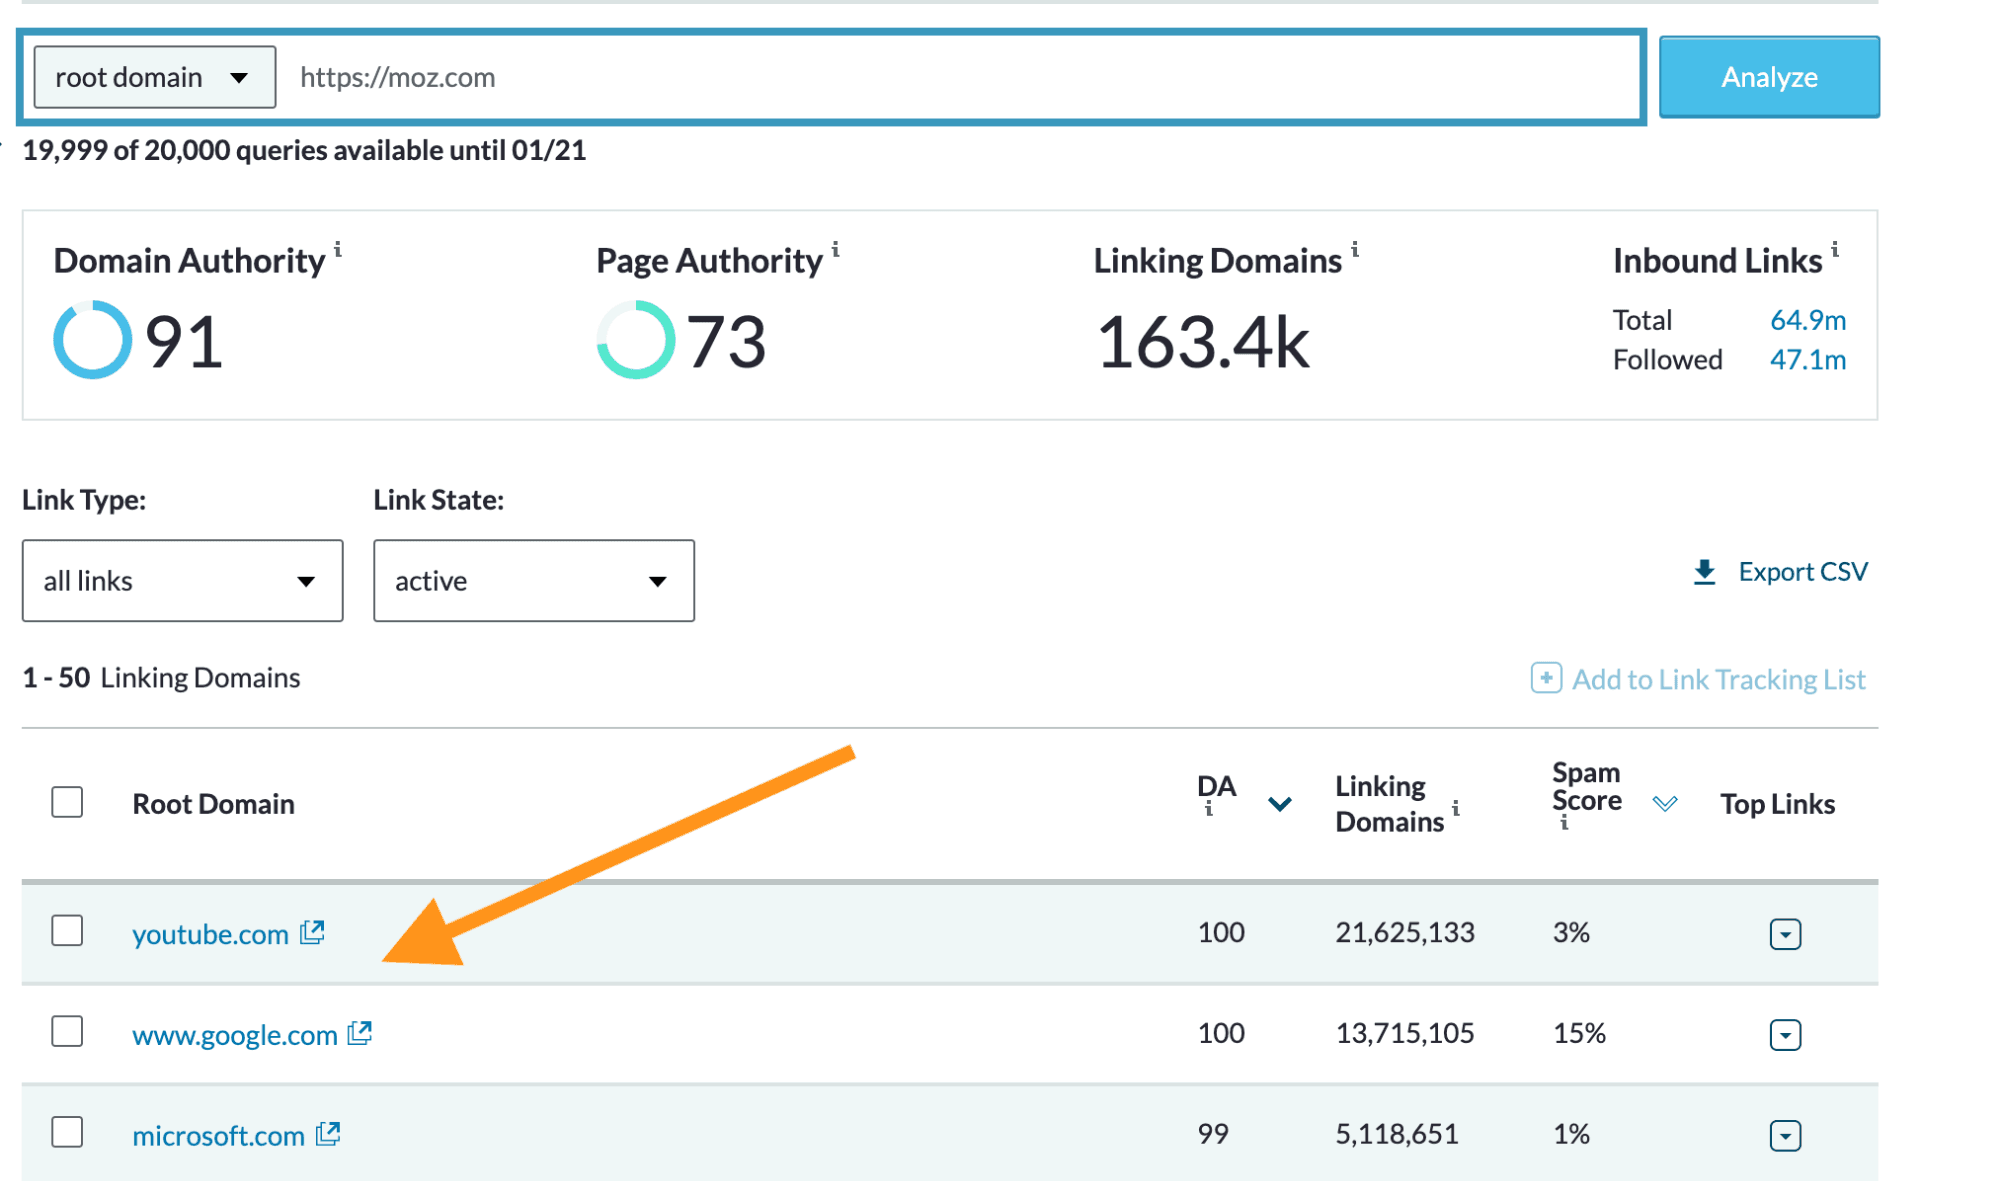Image resolution: width=1999 pixels, height=1182 pixels.
Task: Check the microsoft.com row checkbox
Action: pyautogui.click(x=67, y=1133)
